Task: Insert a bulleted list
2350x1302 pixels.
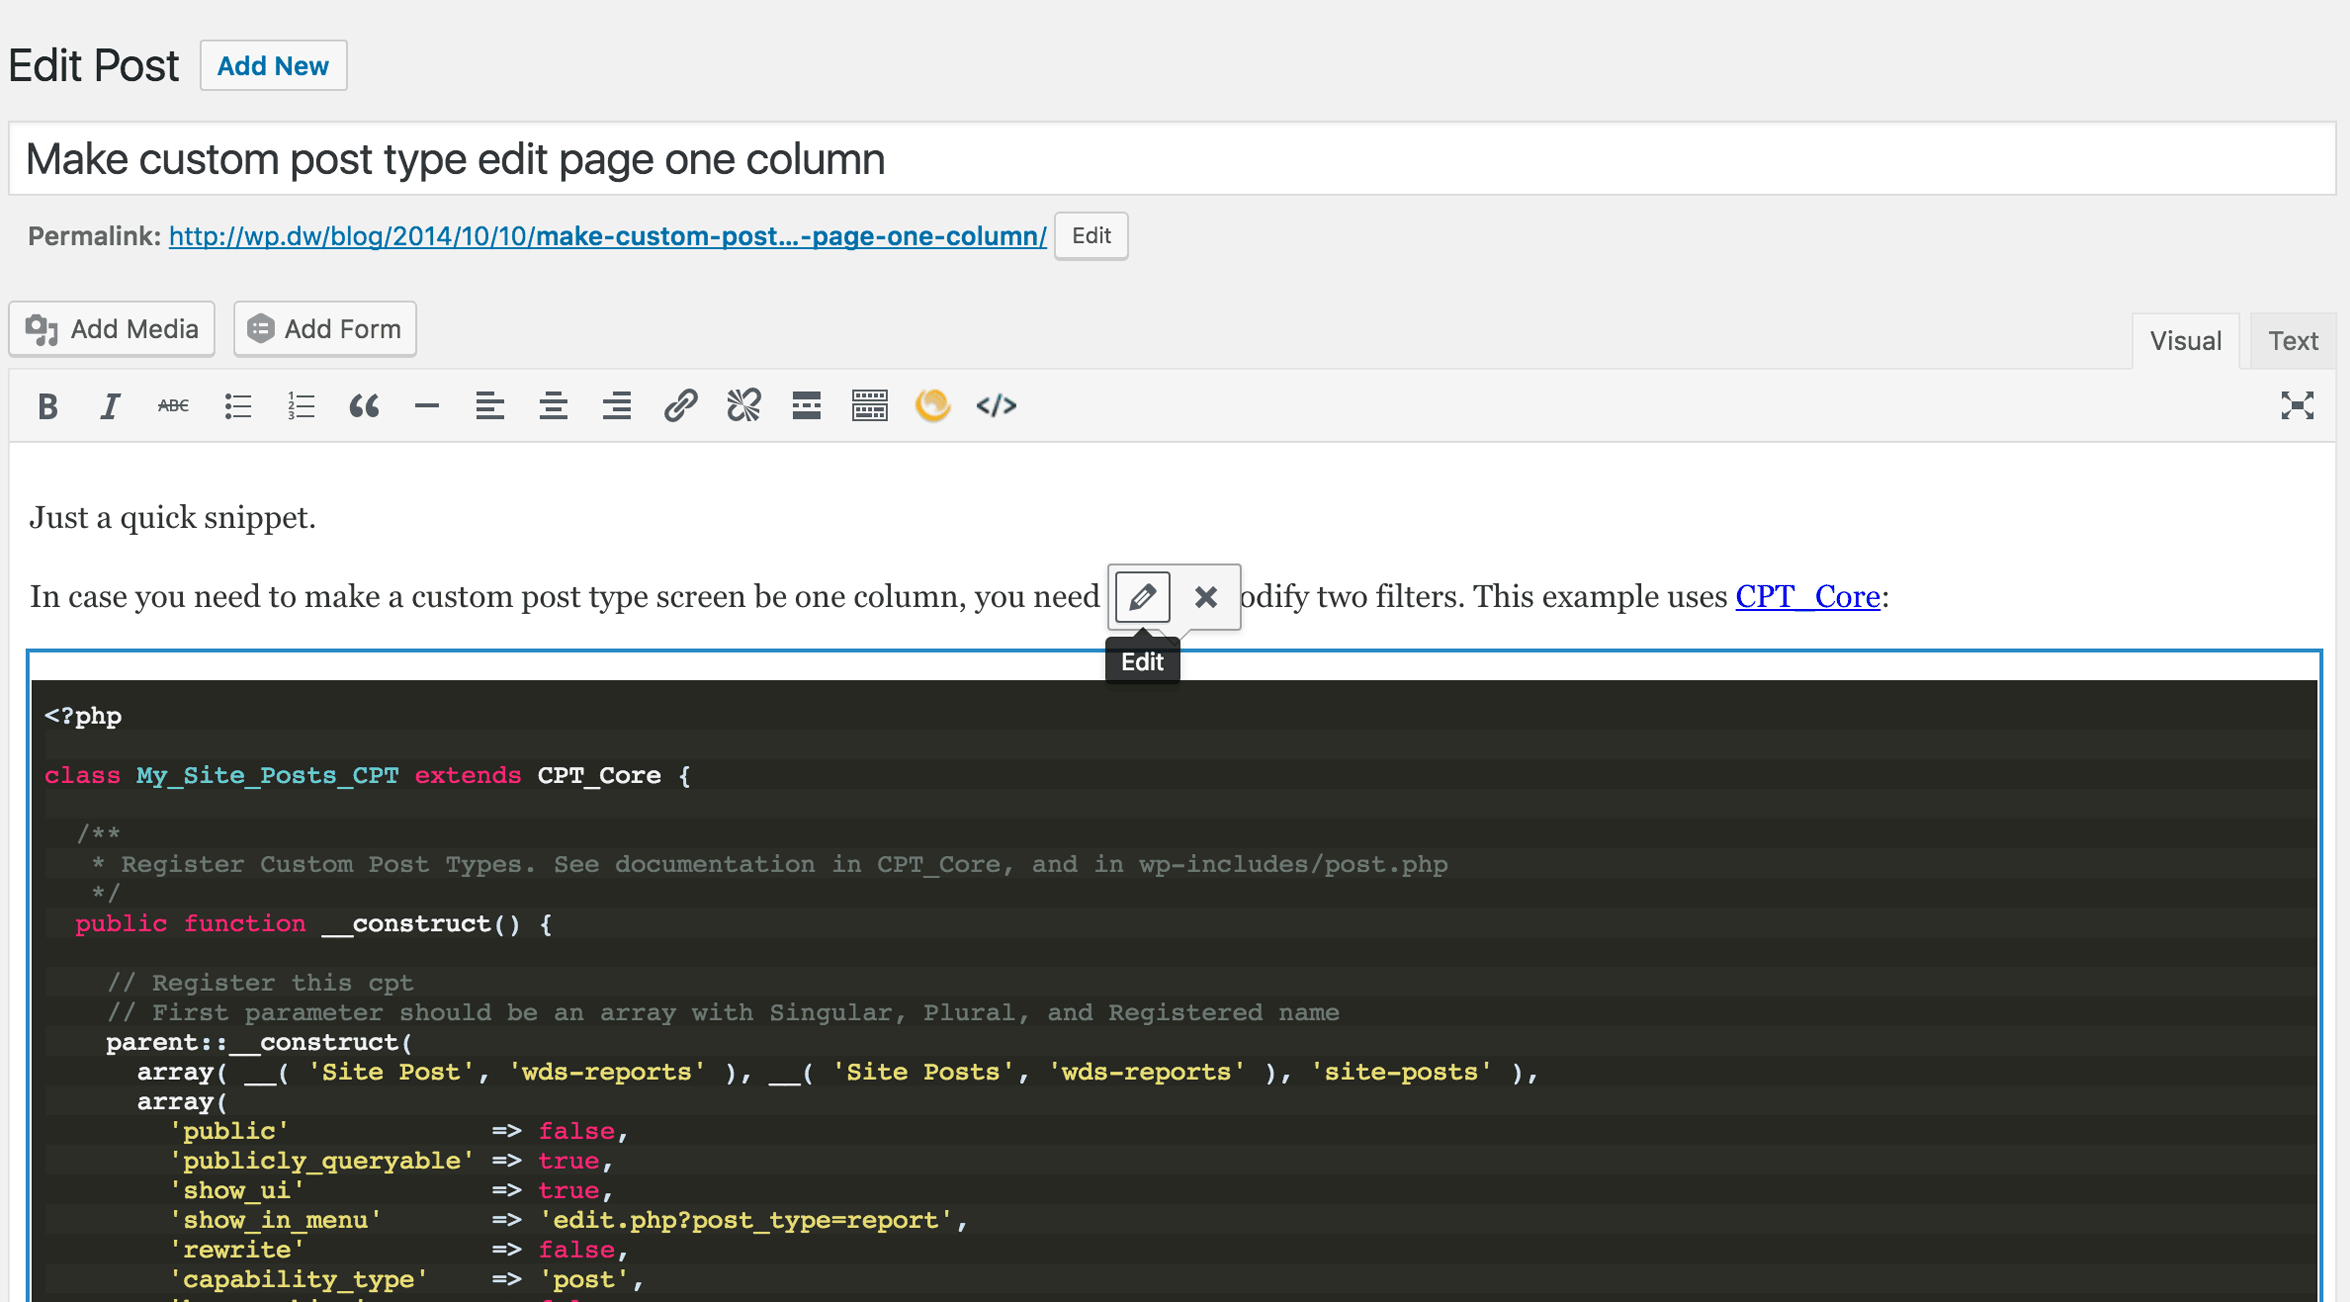Action: pyautogui.click(x=237, y=406)
